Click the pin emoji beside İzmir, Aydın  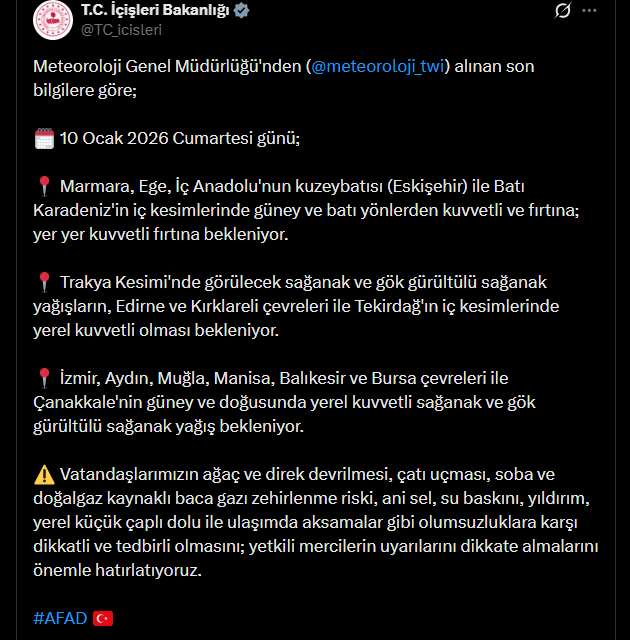coord(44,378)
